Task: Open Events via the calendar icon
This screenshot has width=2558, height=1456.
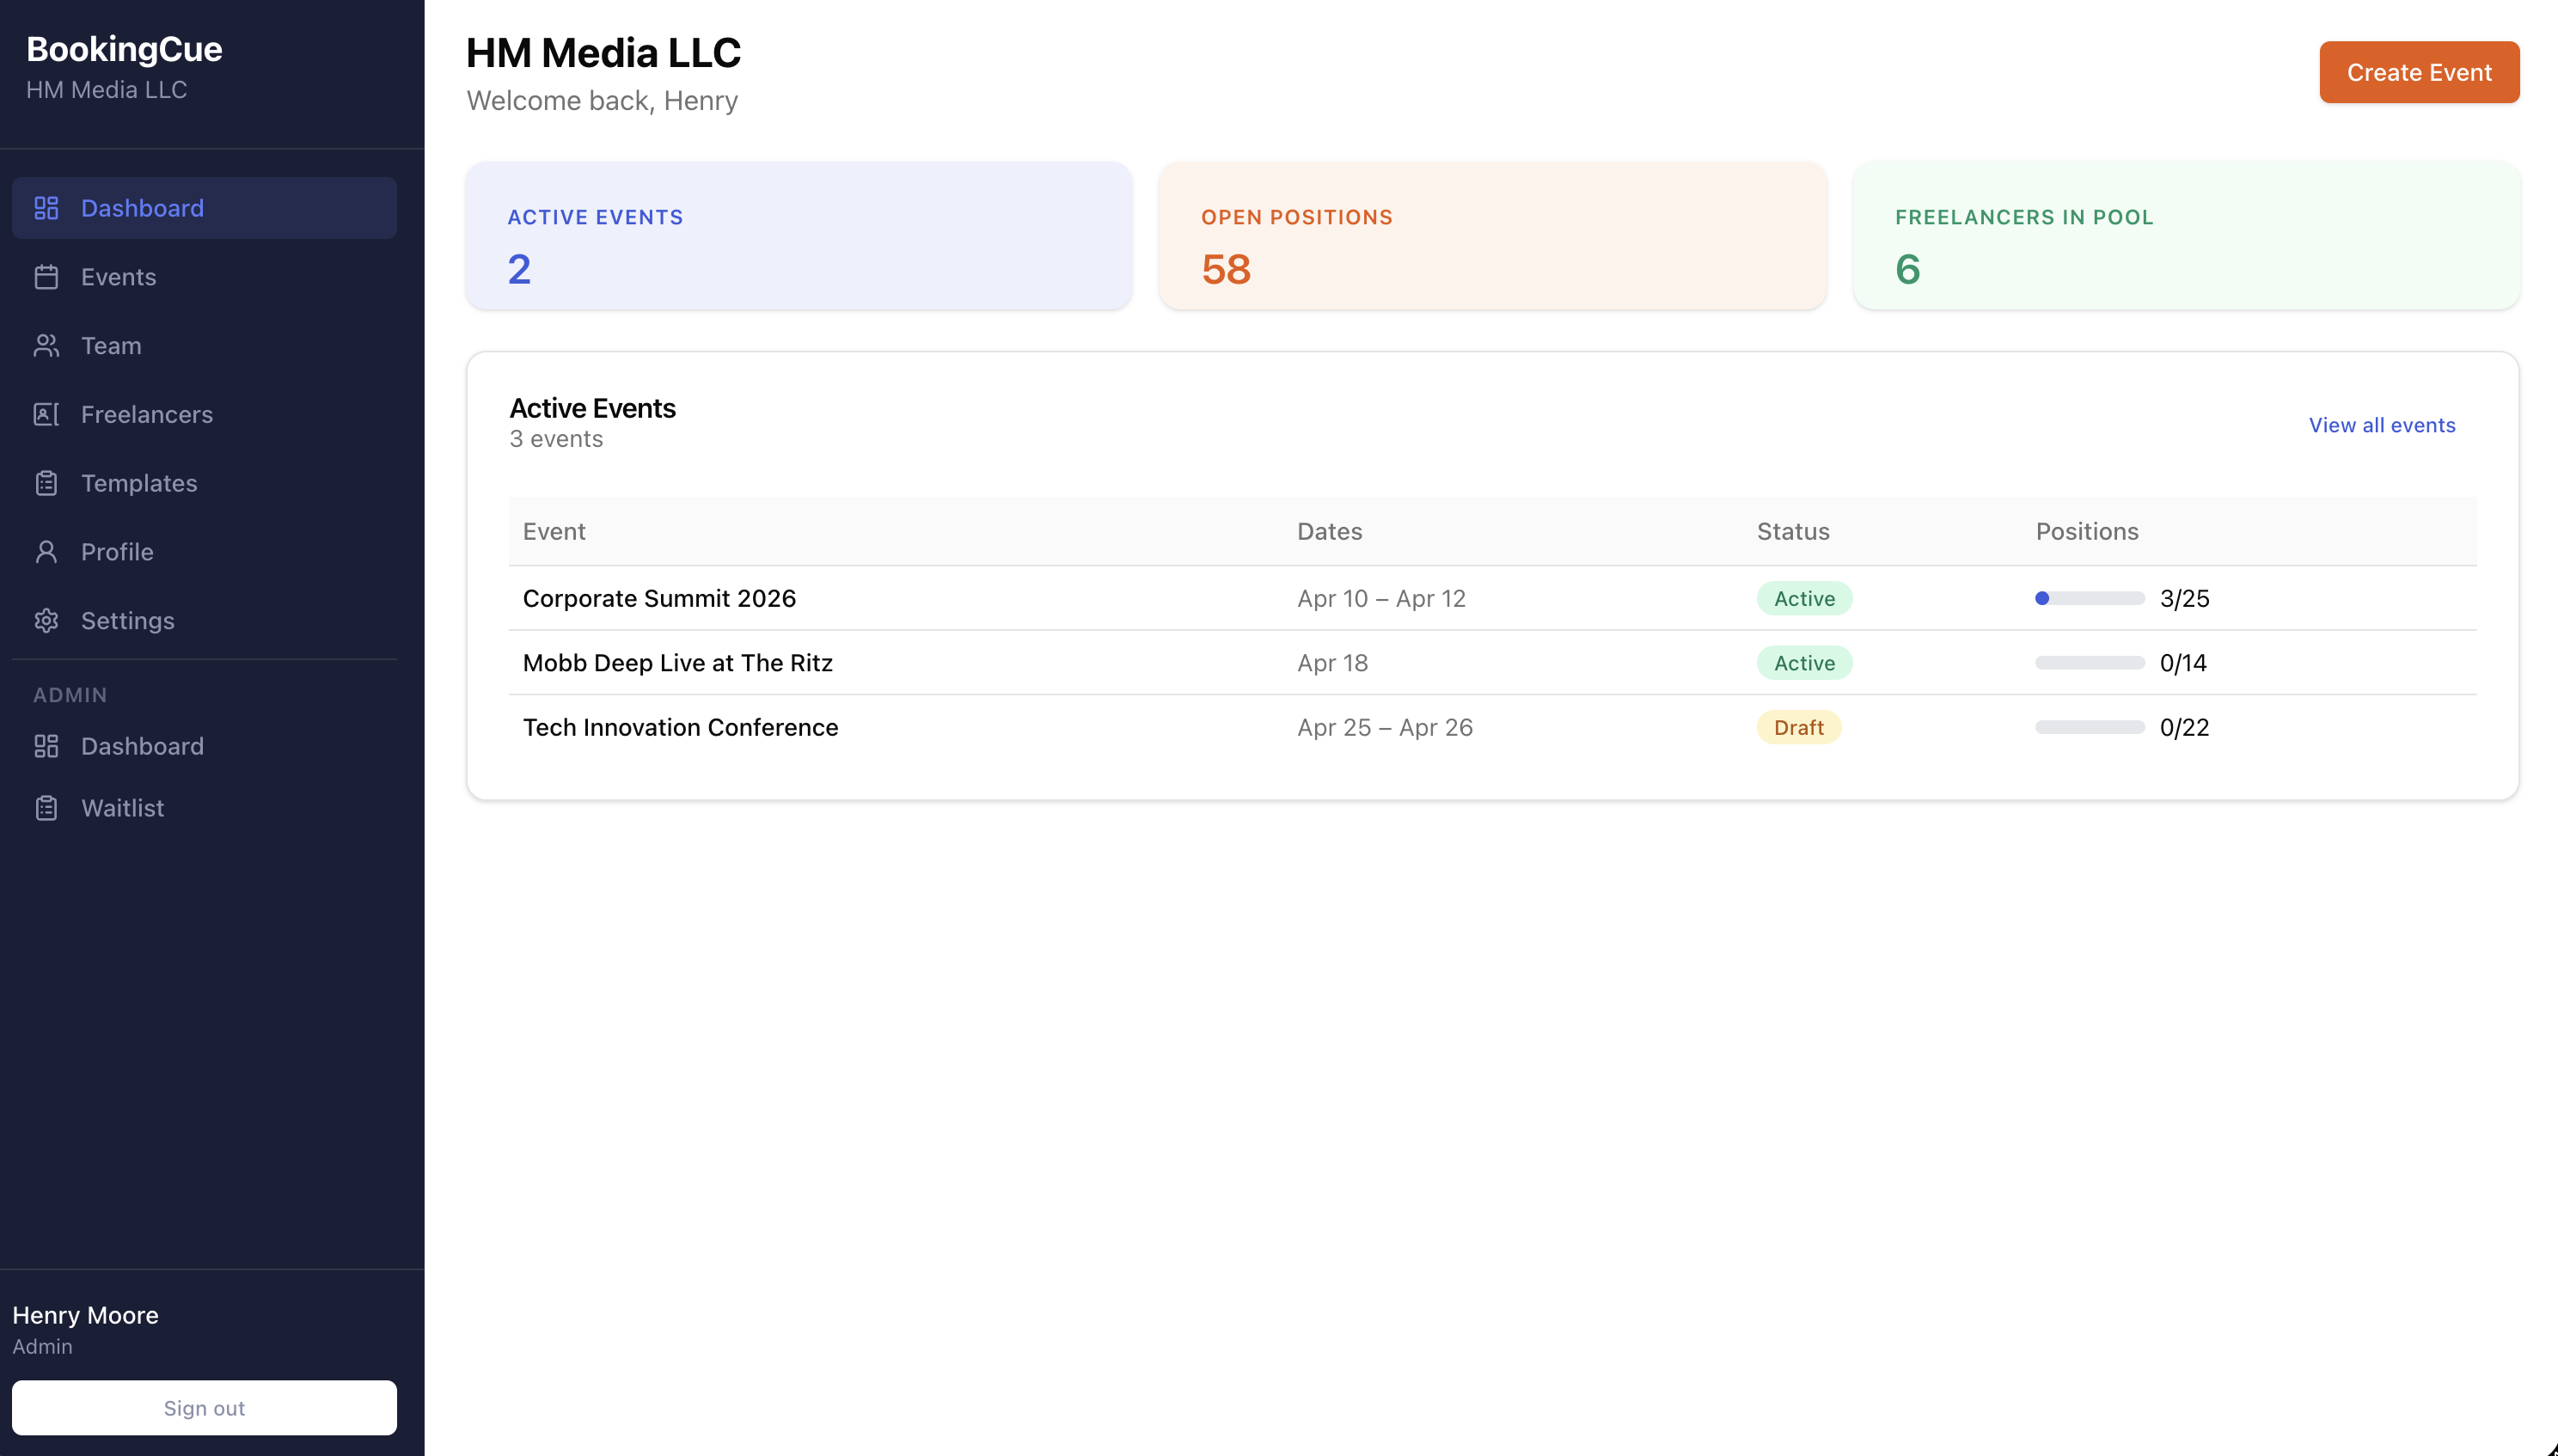Action: tap(47, 276)
